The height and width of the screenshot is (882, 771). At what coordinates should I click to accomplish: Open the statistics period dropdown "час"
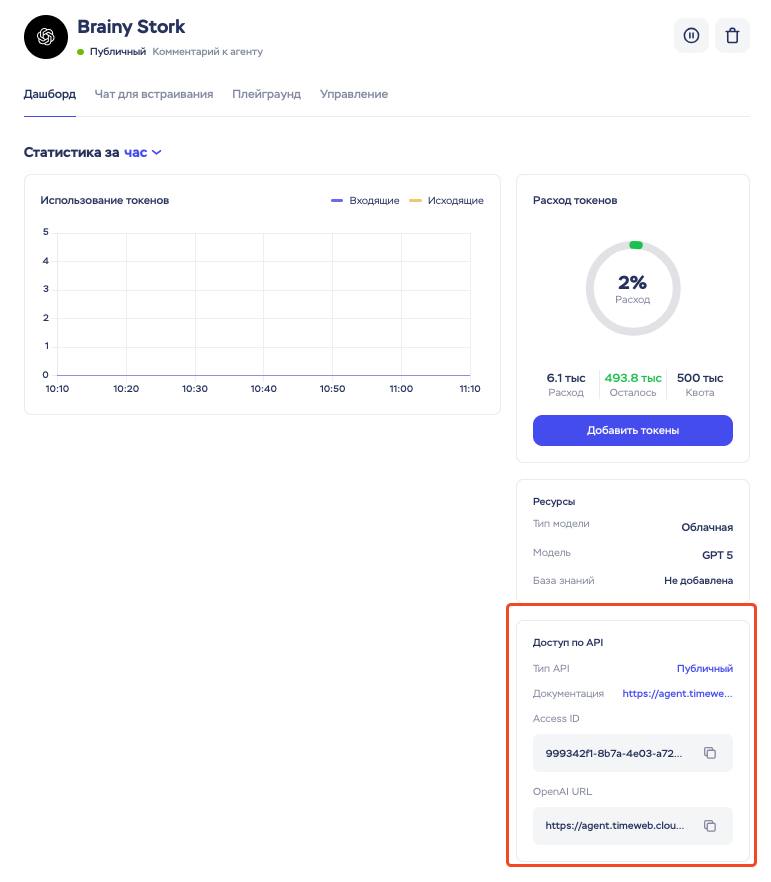142,153
